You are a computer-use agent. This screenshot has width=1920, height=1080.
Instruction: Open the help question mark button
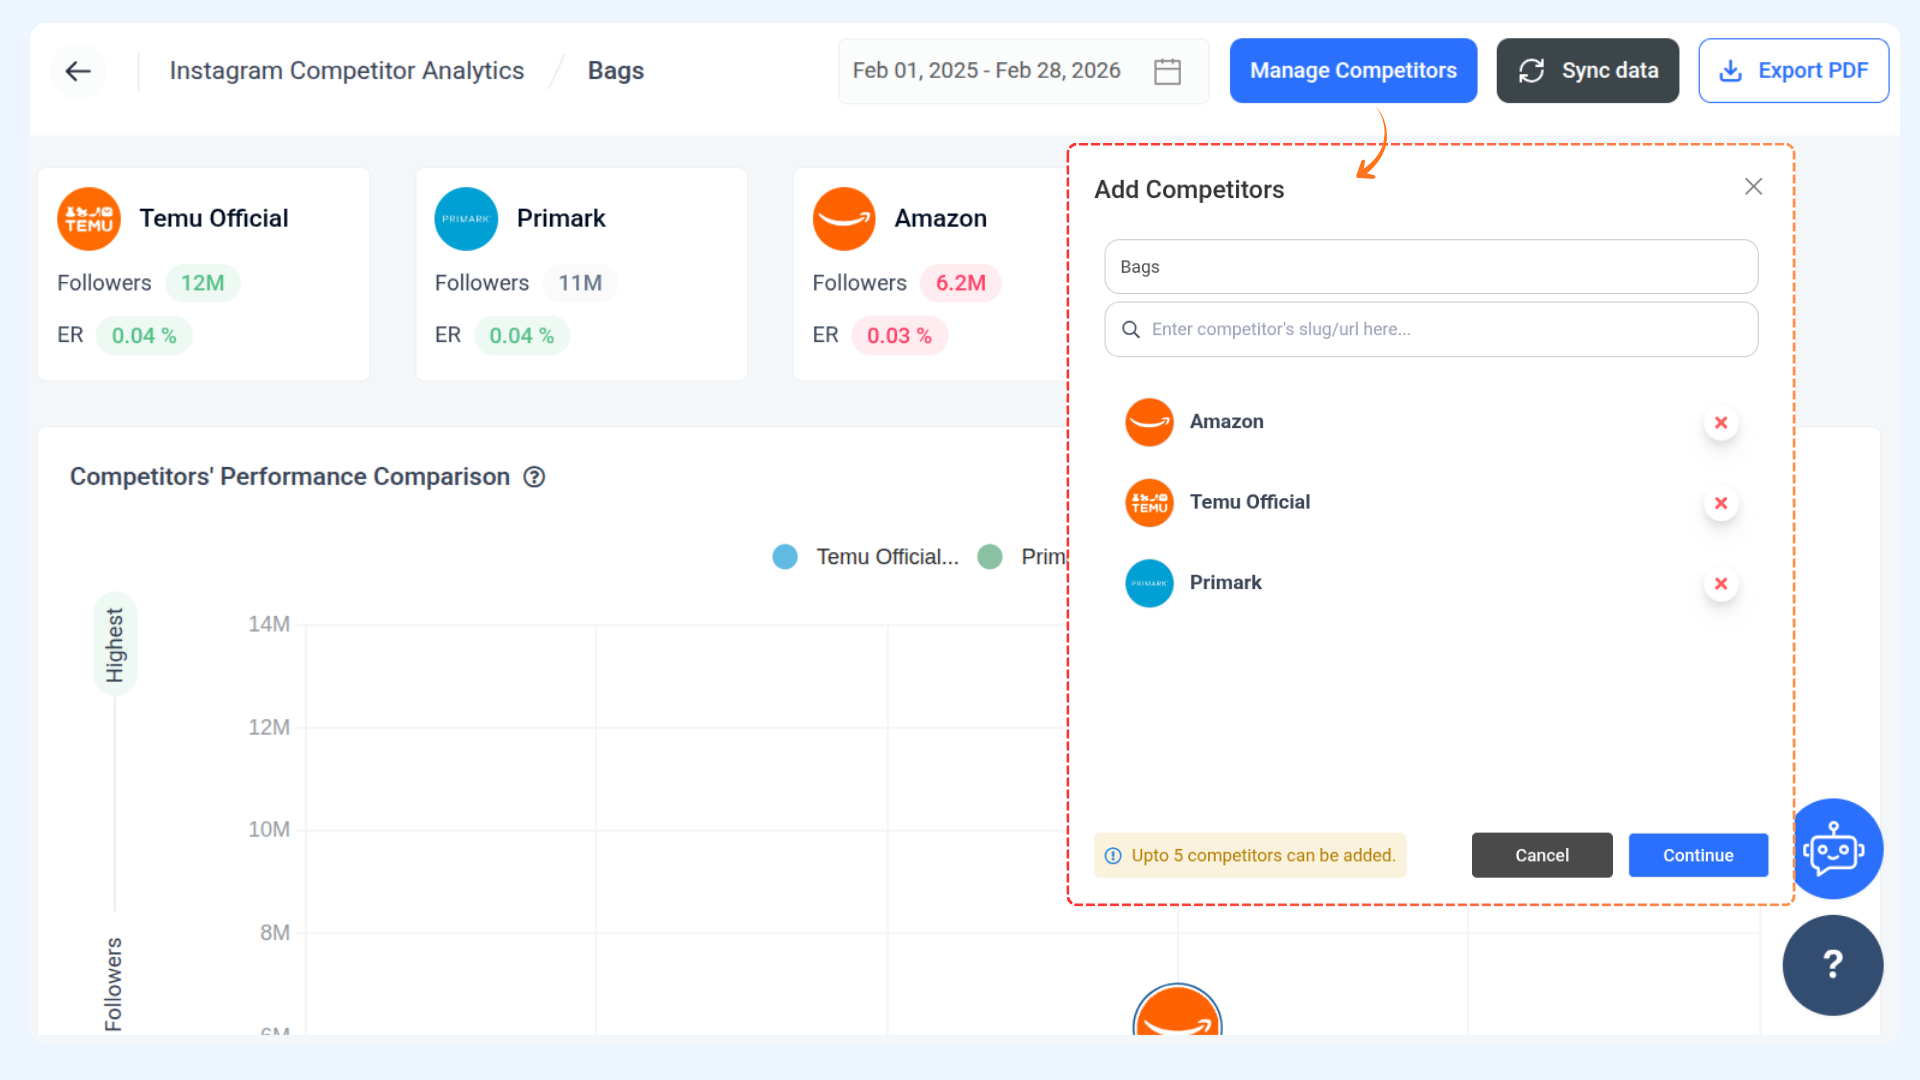click(x=1833, y=965)
